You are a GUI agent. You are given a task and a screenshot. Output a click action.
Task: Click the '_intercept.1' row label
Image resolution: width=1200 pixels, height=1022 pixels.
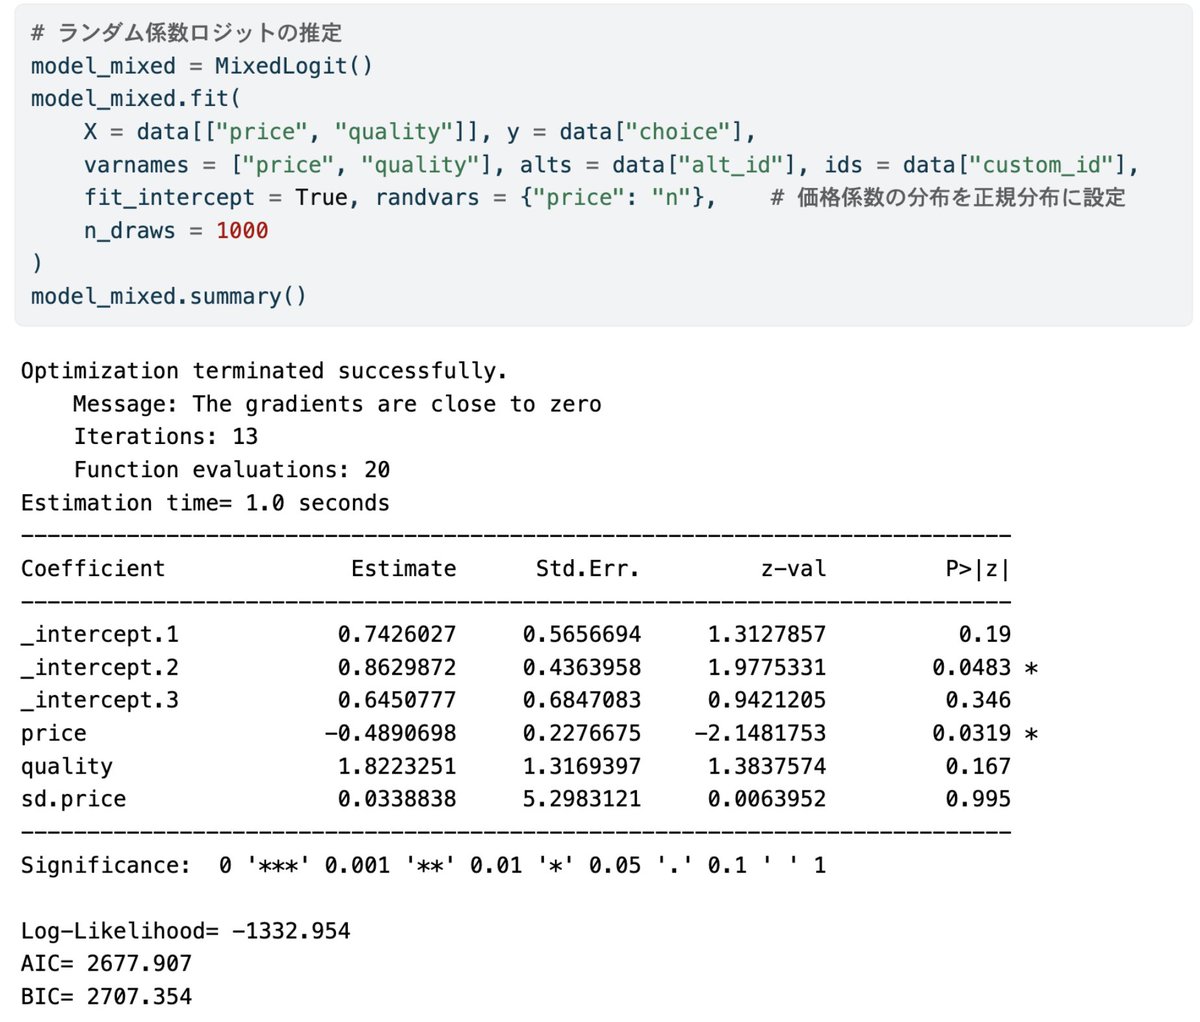point(100,635)
